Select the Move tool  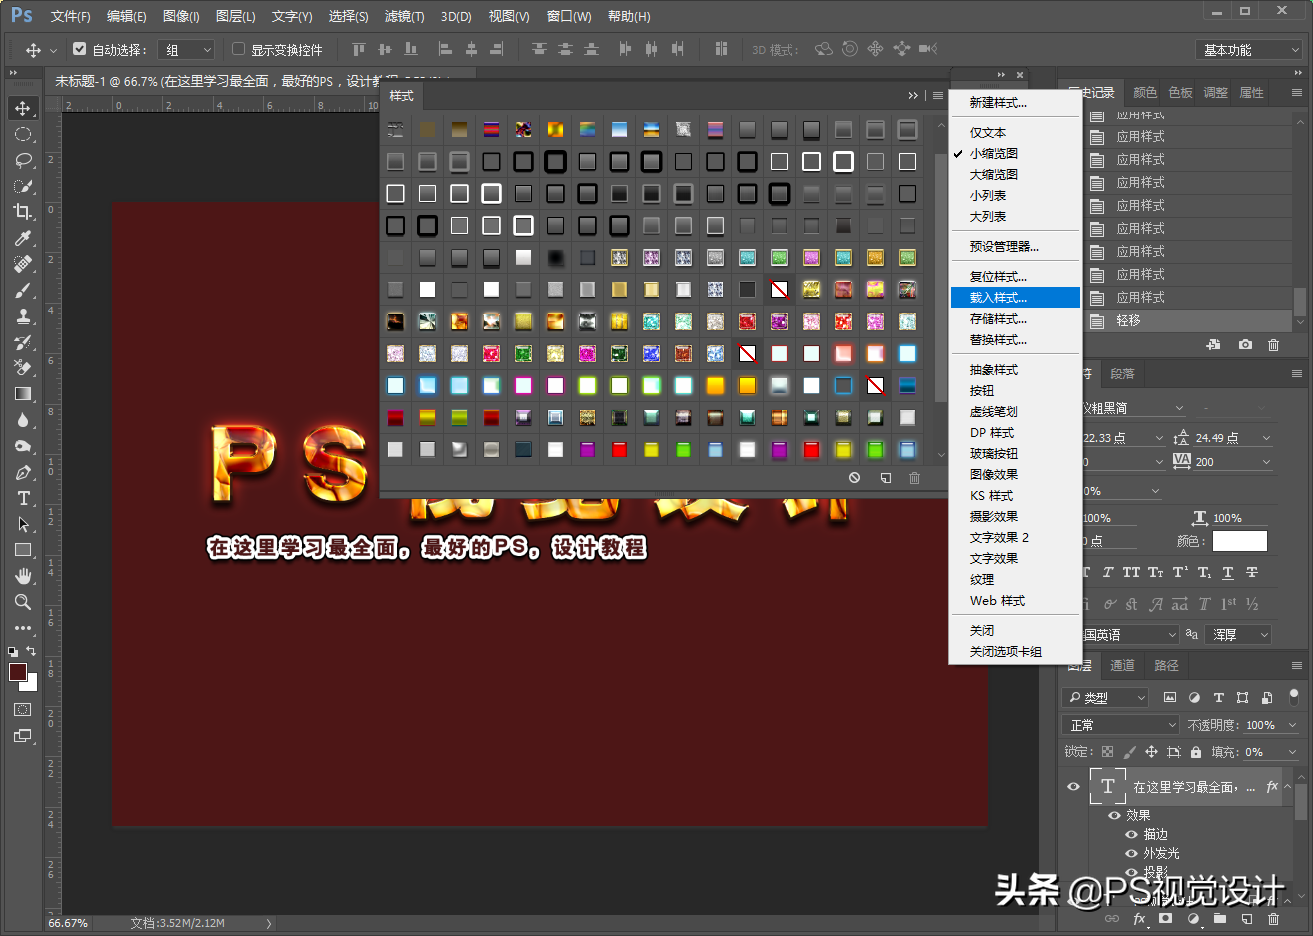pos(22,108)
